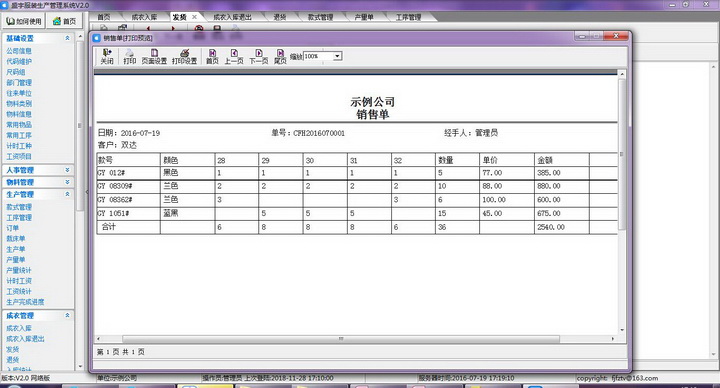Open the 退货 tab

click(x=280, y=17)
